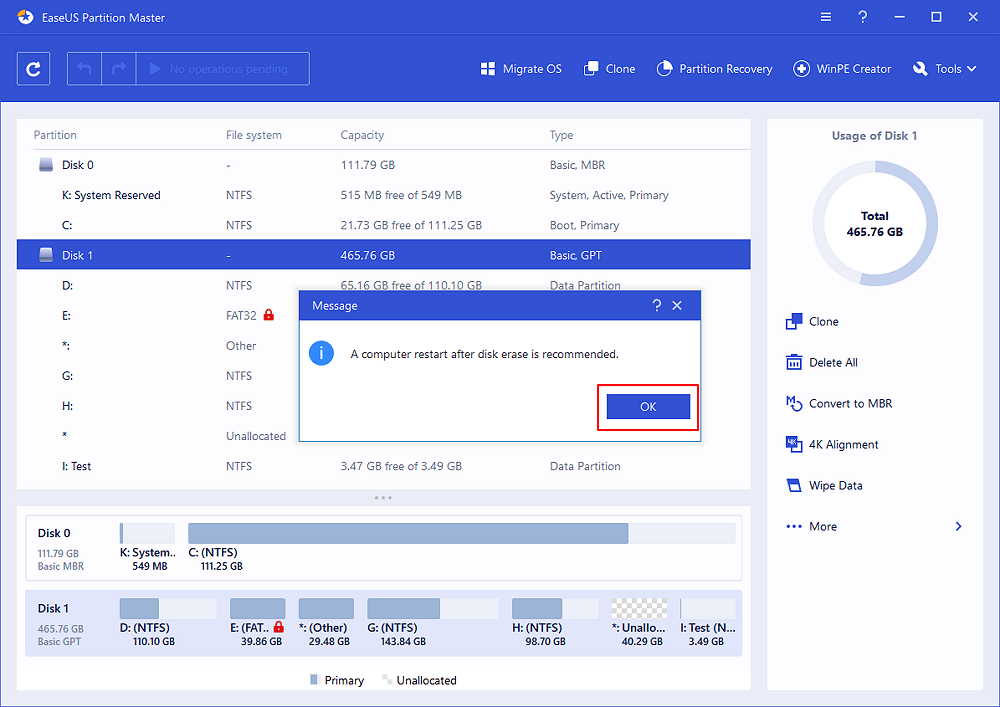This screenshot has width=1000, height=707.
Task: Select the H: partition row
Action: pos(158,405)
